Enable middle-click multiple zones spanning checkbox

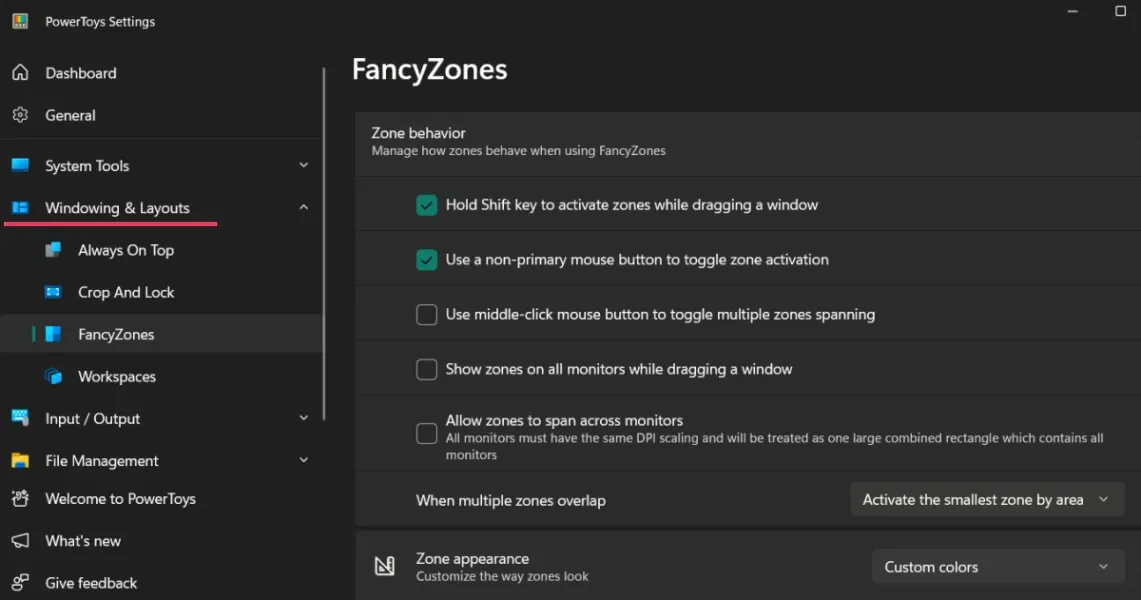tap(427, 314)
